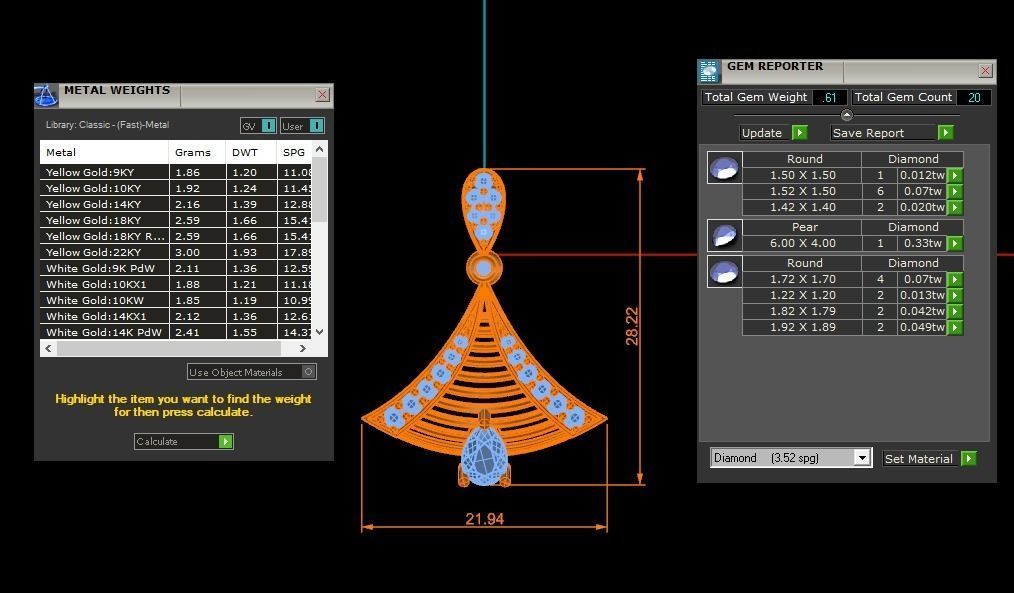
Task: Click scroll-down arrow in metal list
Action: coord(319,332)
